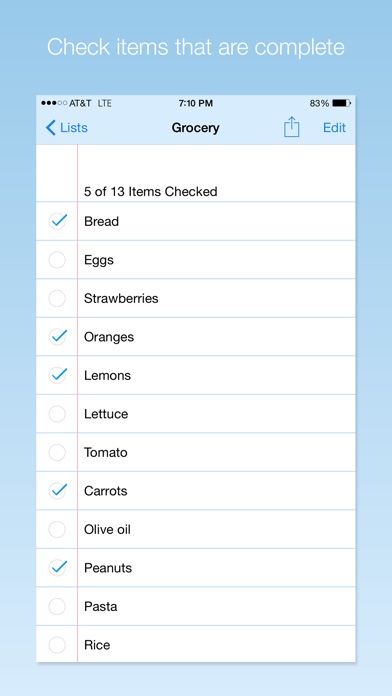Mark Lettuce as complete
Screen dimensions: 392x696
[x=57, y=414]
